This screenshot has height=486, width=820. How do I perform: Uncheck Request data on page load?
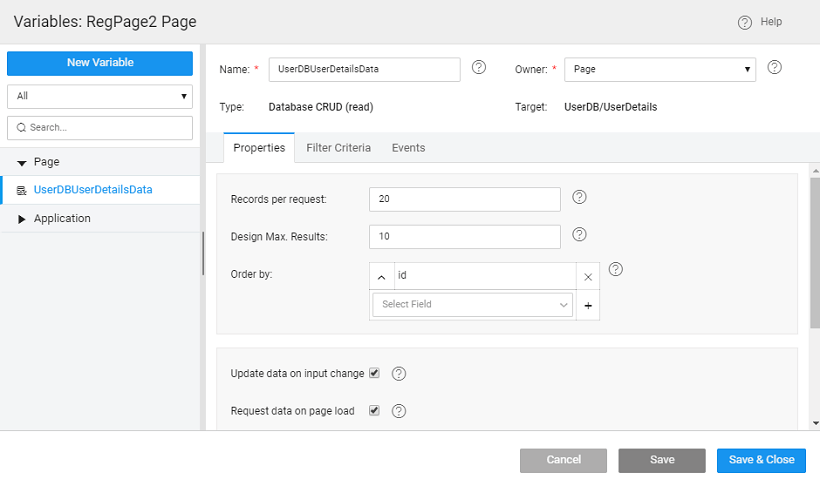374,410
